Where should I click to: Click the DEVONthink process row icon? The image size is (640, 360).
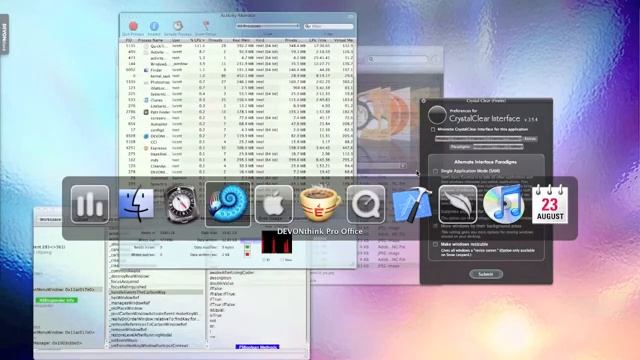coord(146,136)
